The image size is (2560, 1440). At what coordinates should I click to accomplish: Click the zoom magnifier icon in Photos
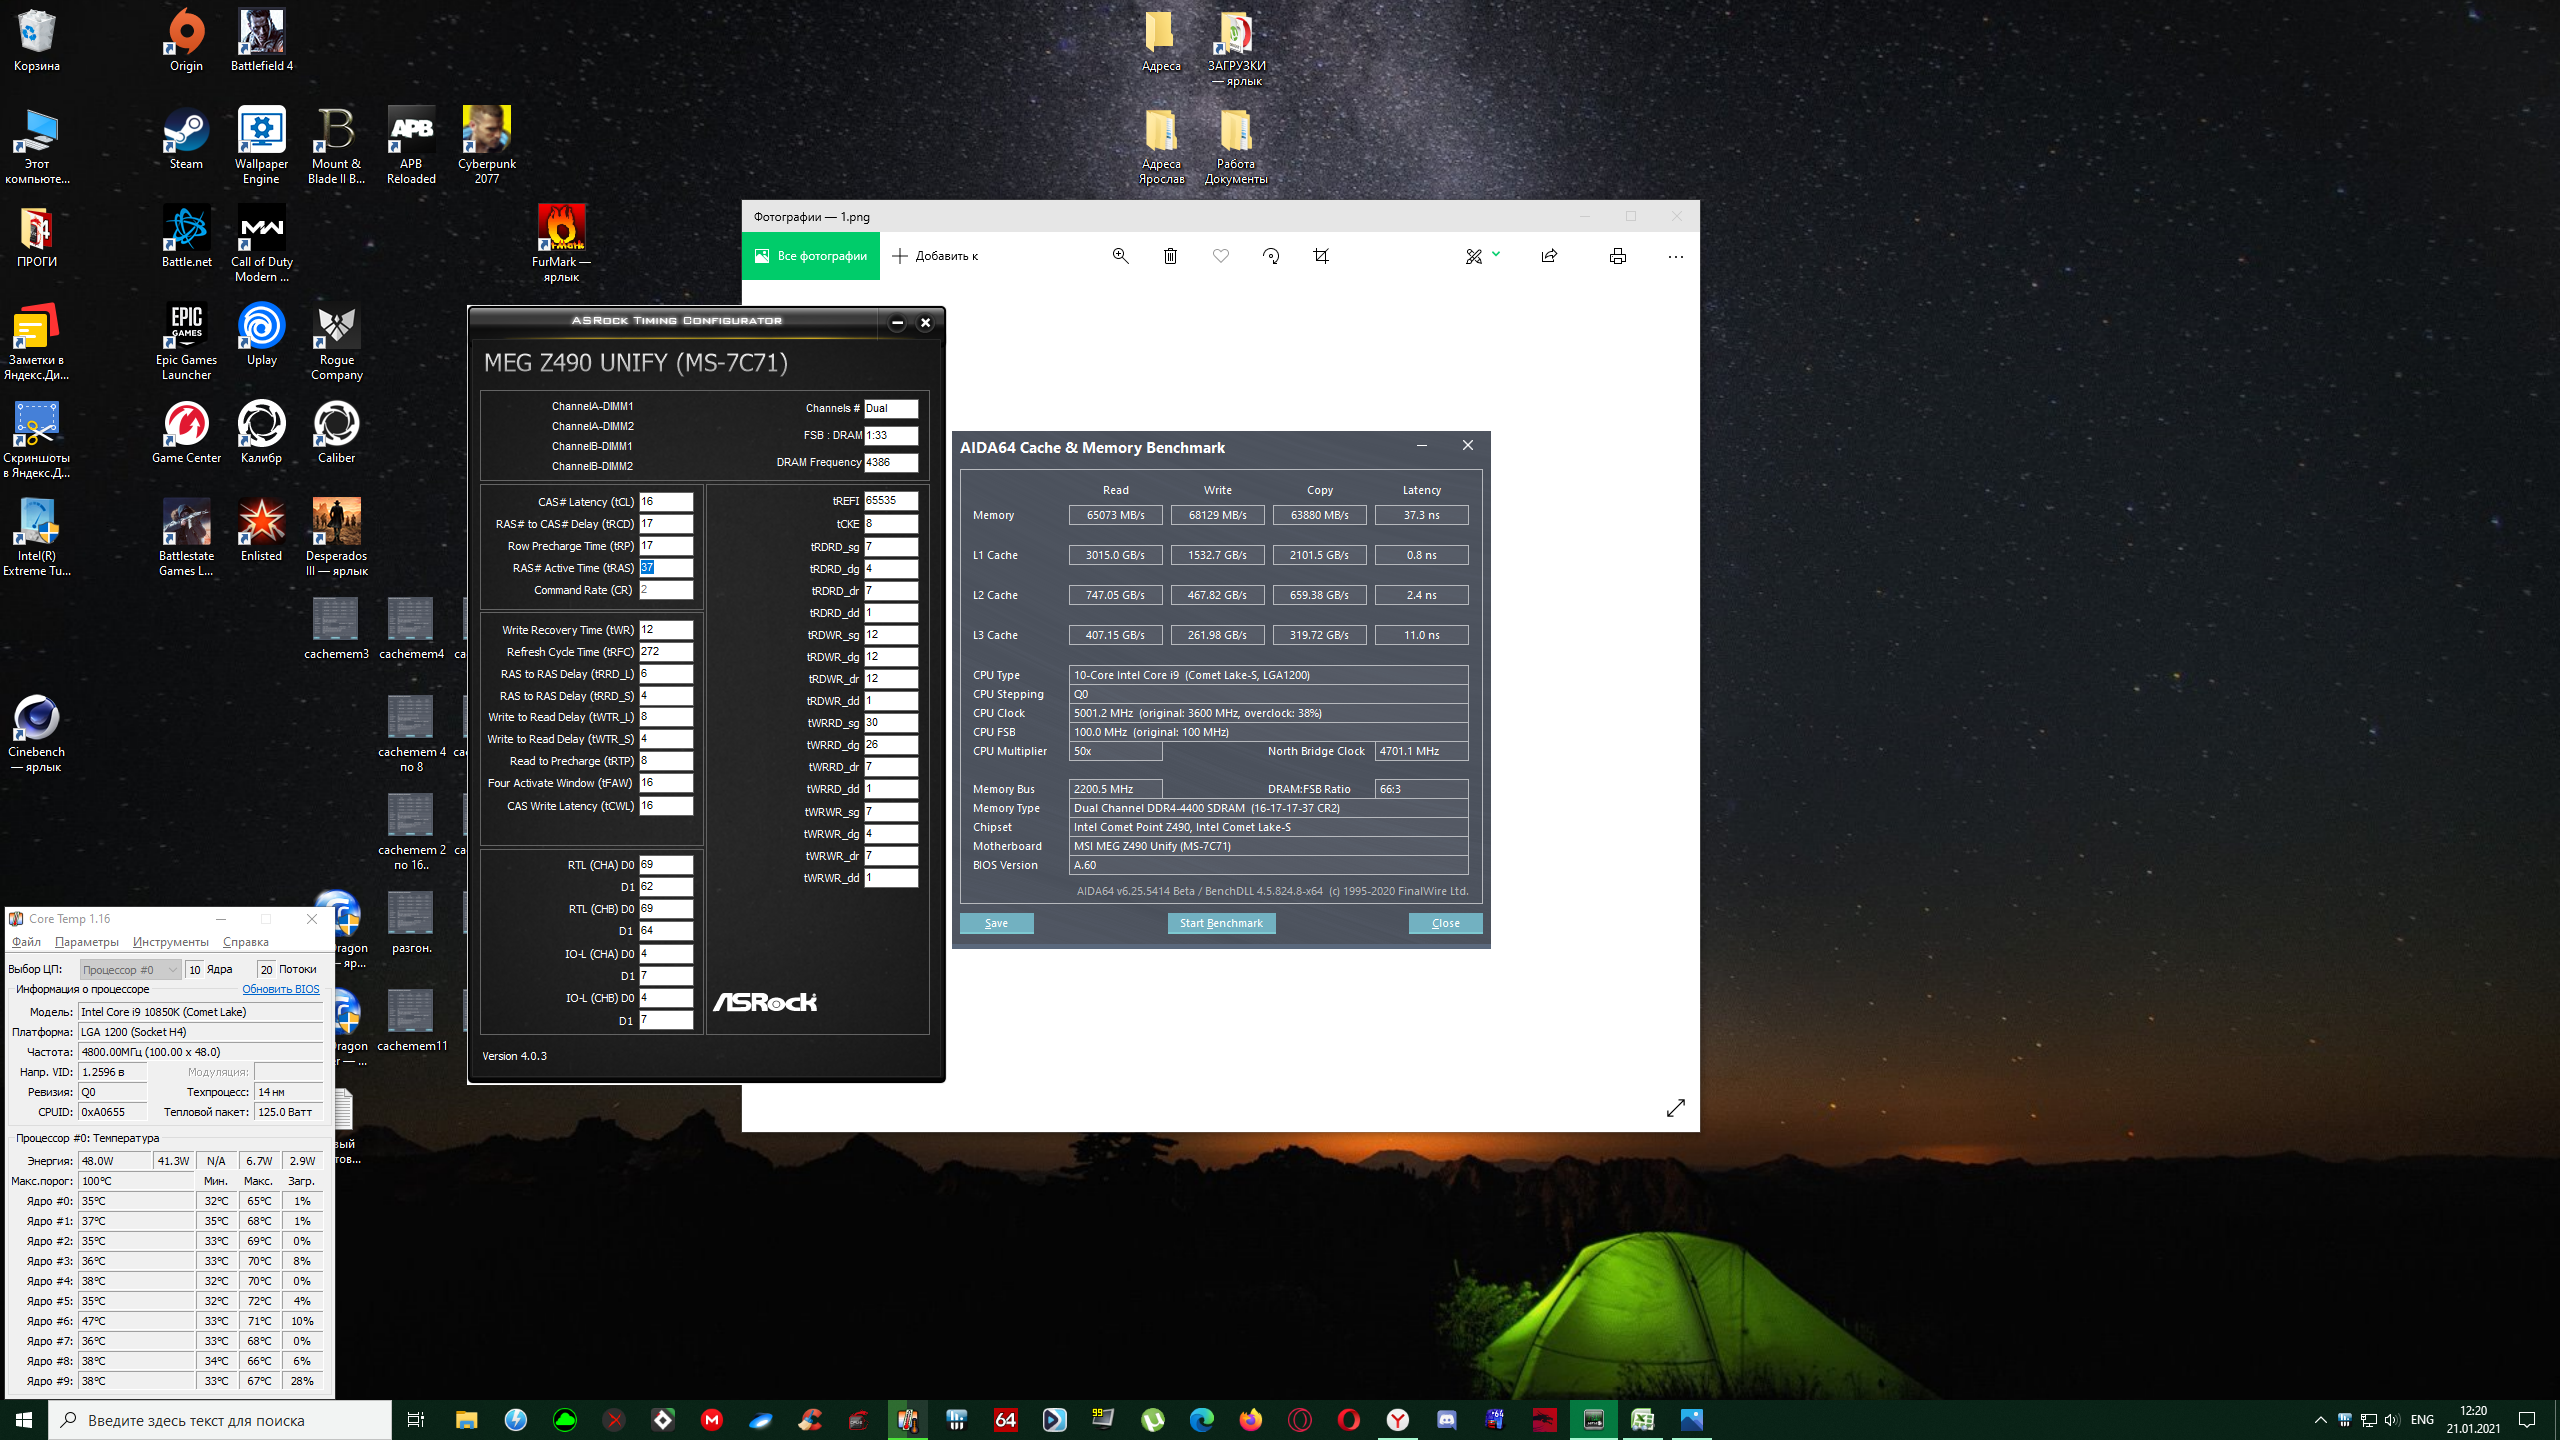(x=1120, y=256)
